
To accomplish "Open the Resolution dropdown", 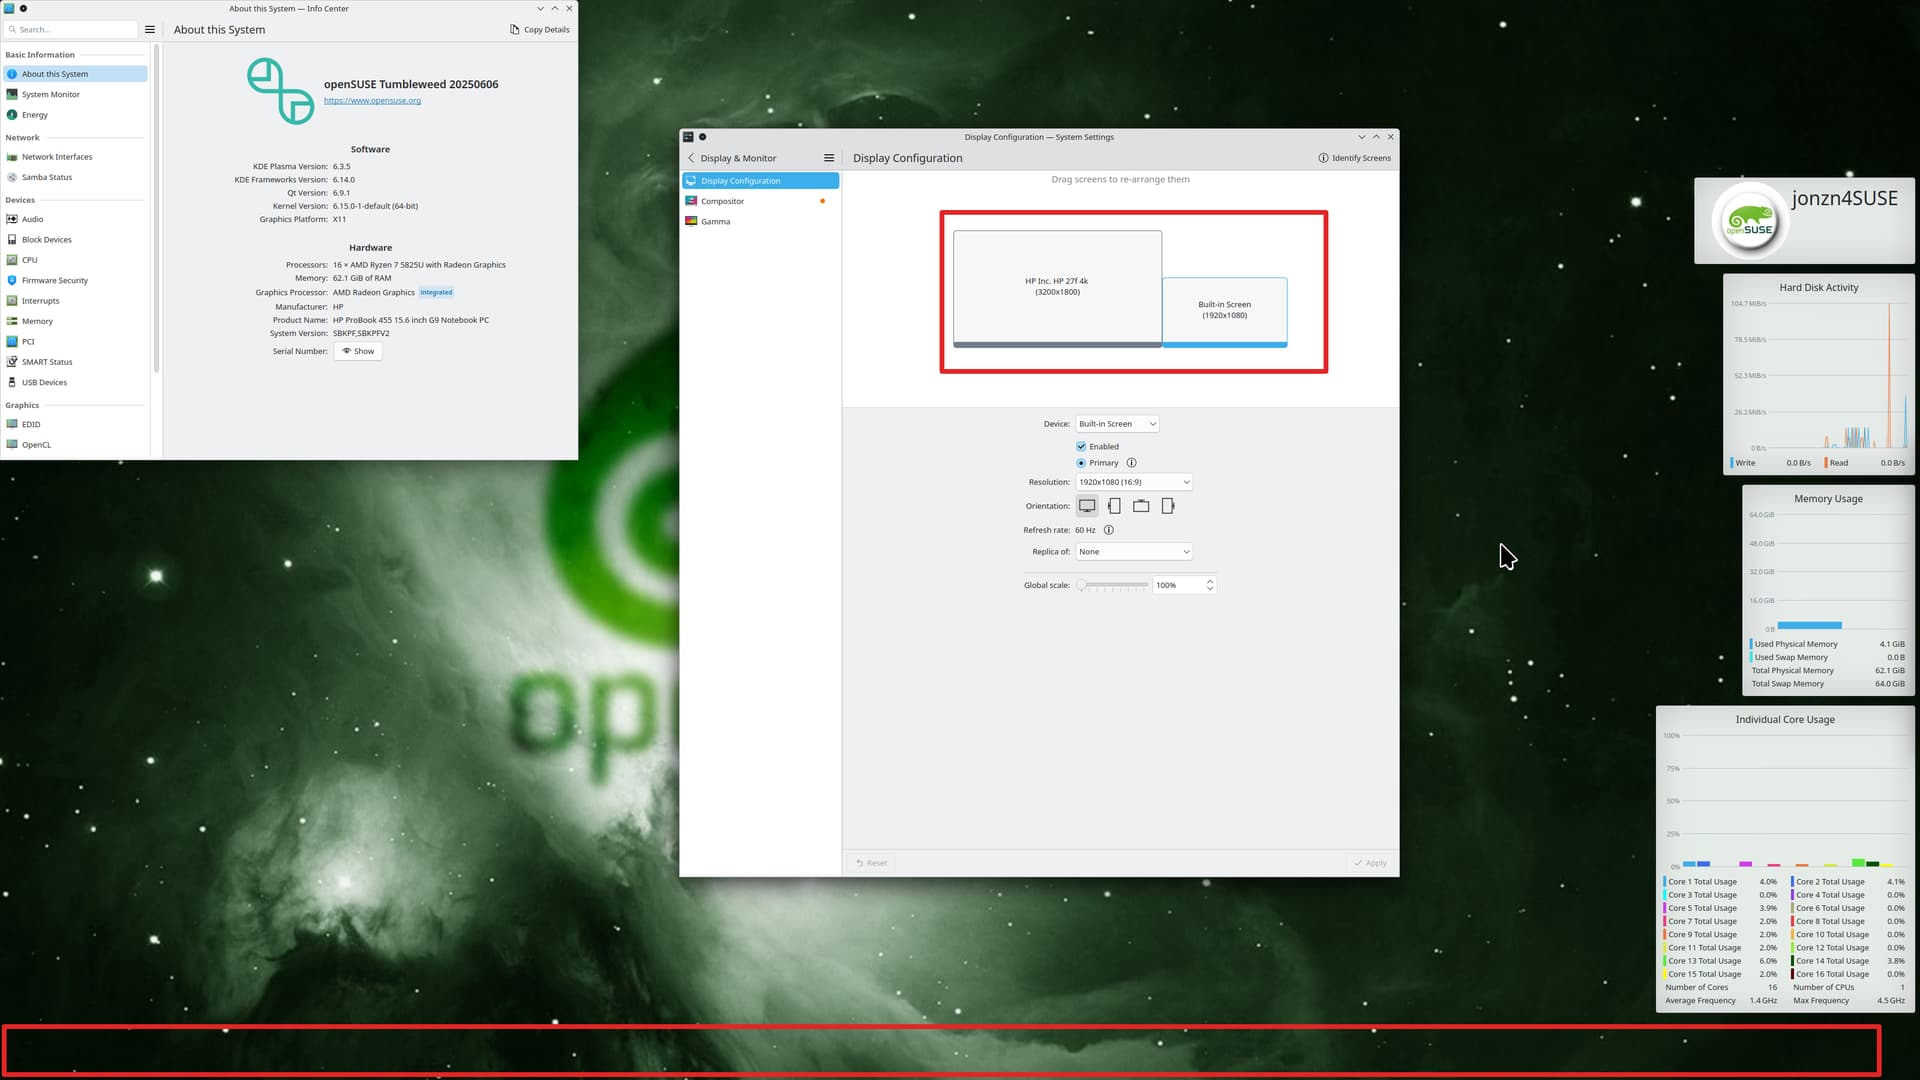I will point(1134,482).
